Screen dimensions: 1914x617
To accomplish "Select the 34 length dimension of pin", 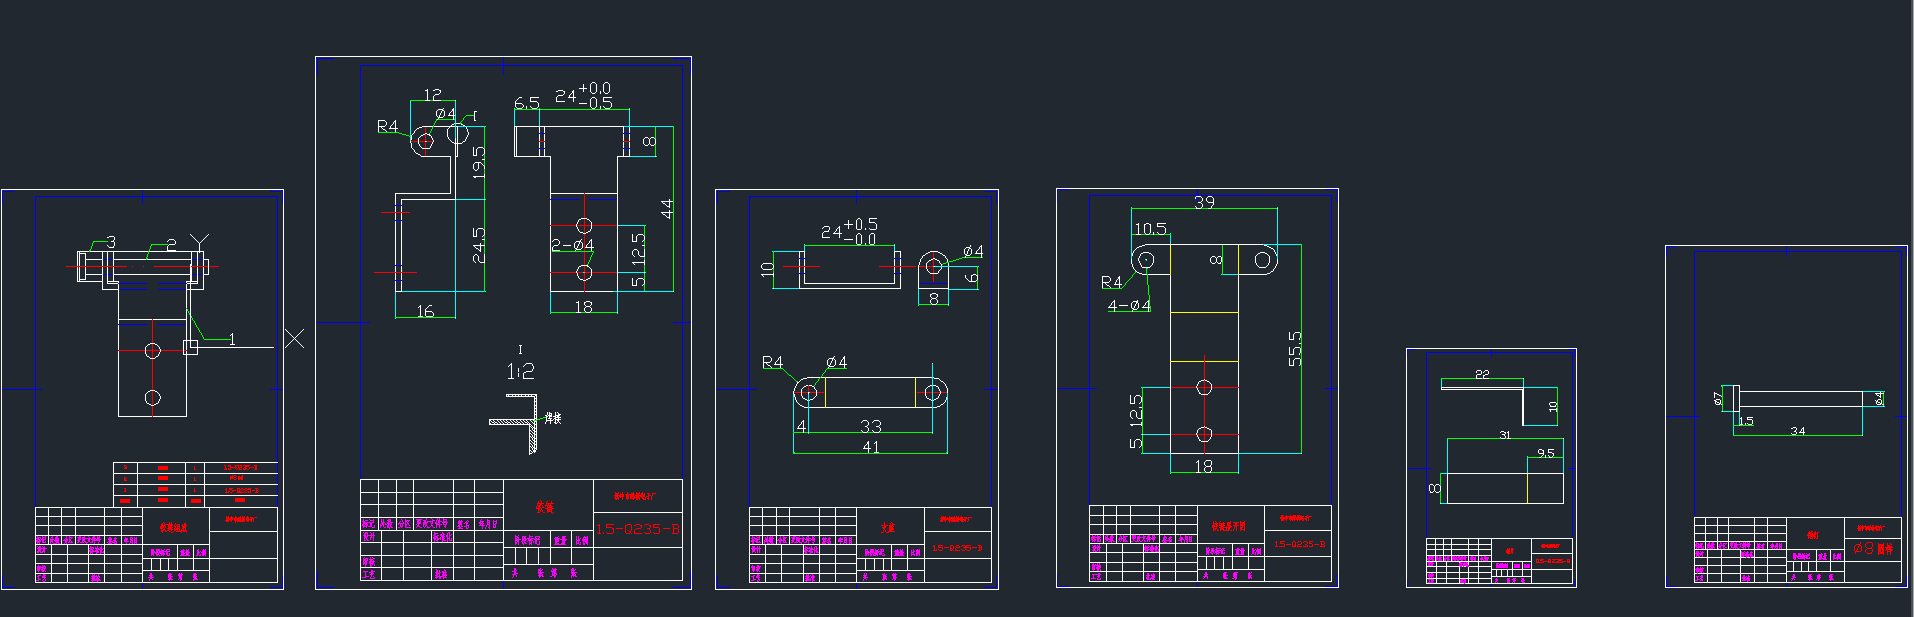I will (x=1798, y=431).
